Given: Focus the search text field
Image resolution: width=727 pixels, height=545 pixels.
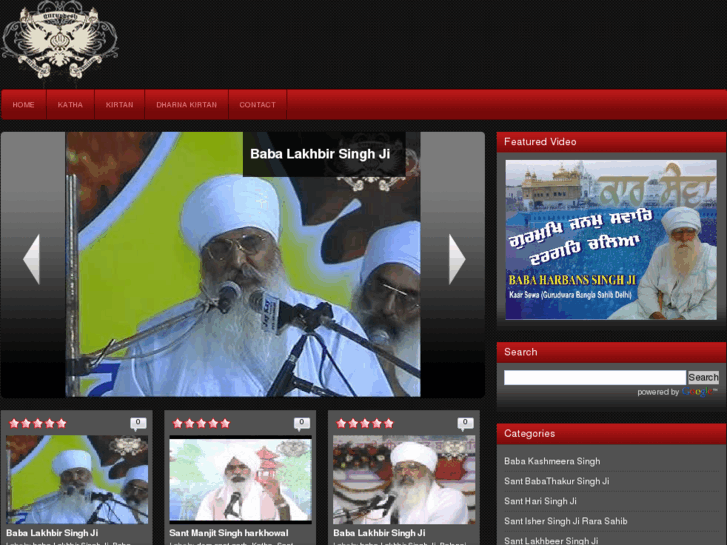Looking at the screenshot, I should (595, 377).
